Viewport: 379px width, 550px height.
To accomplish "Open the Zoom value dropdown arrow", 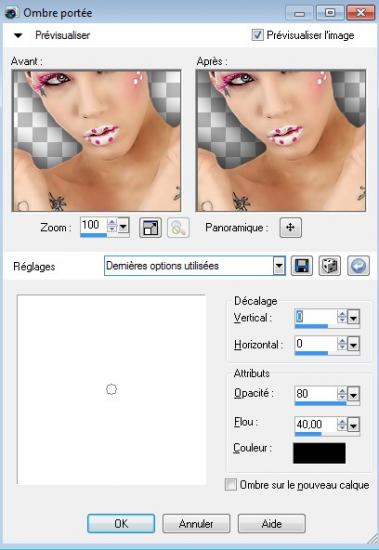I will (123, 225).
